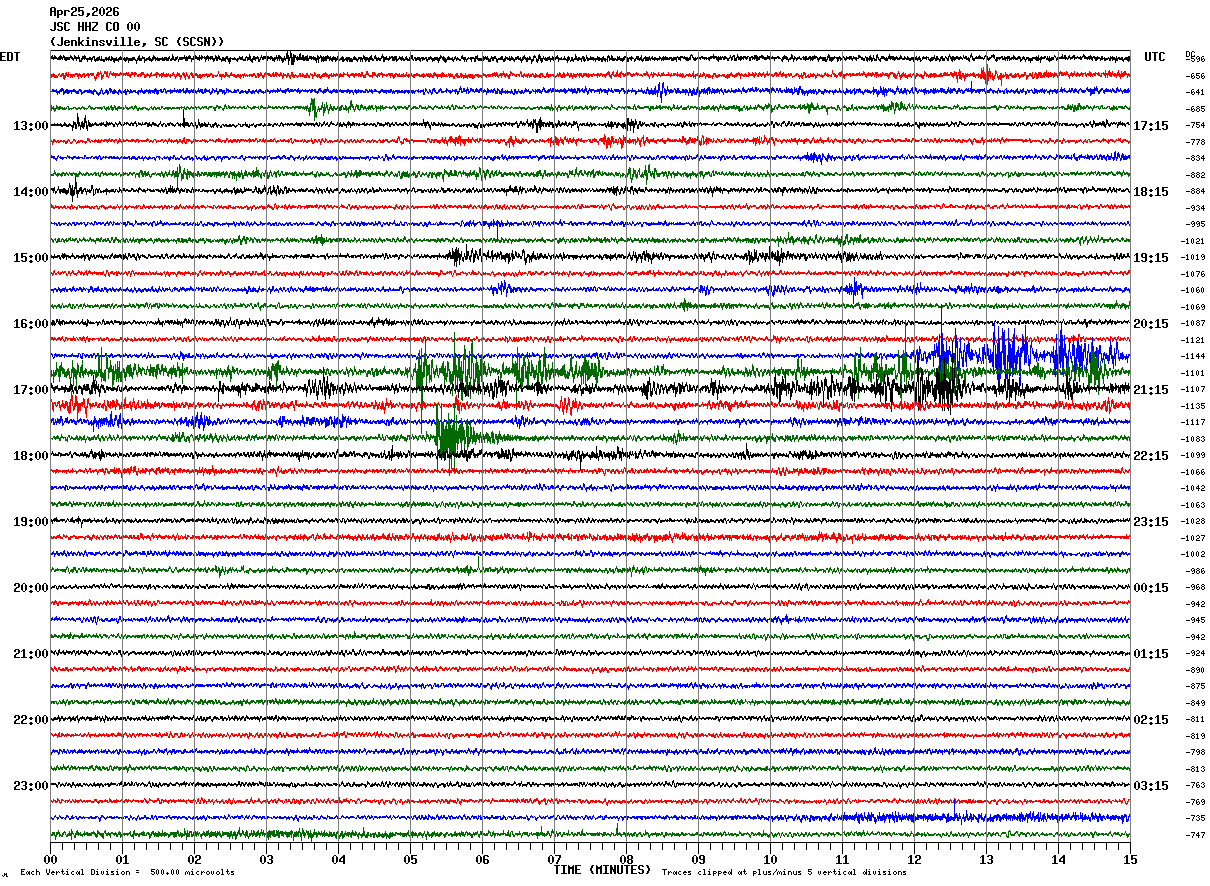Click the DC offset value -1144

(1195, 357)
